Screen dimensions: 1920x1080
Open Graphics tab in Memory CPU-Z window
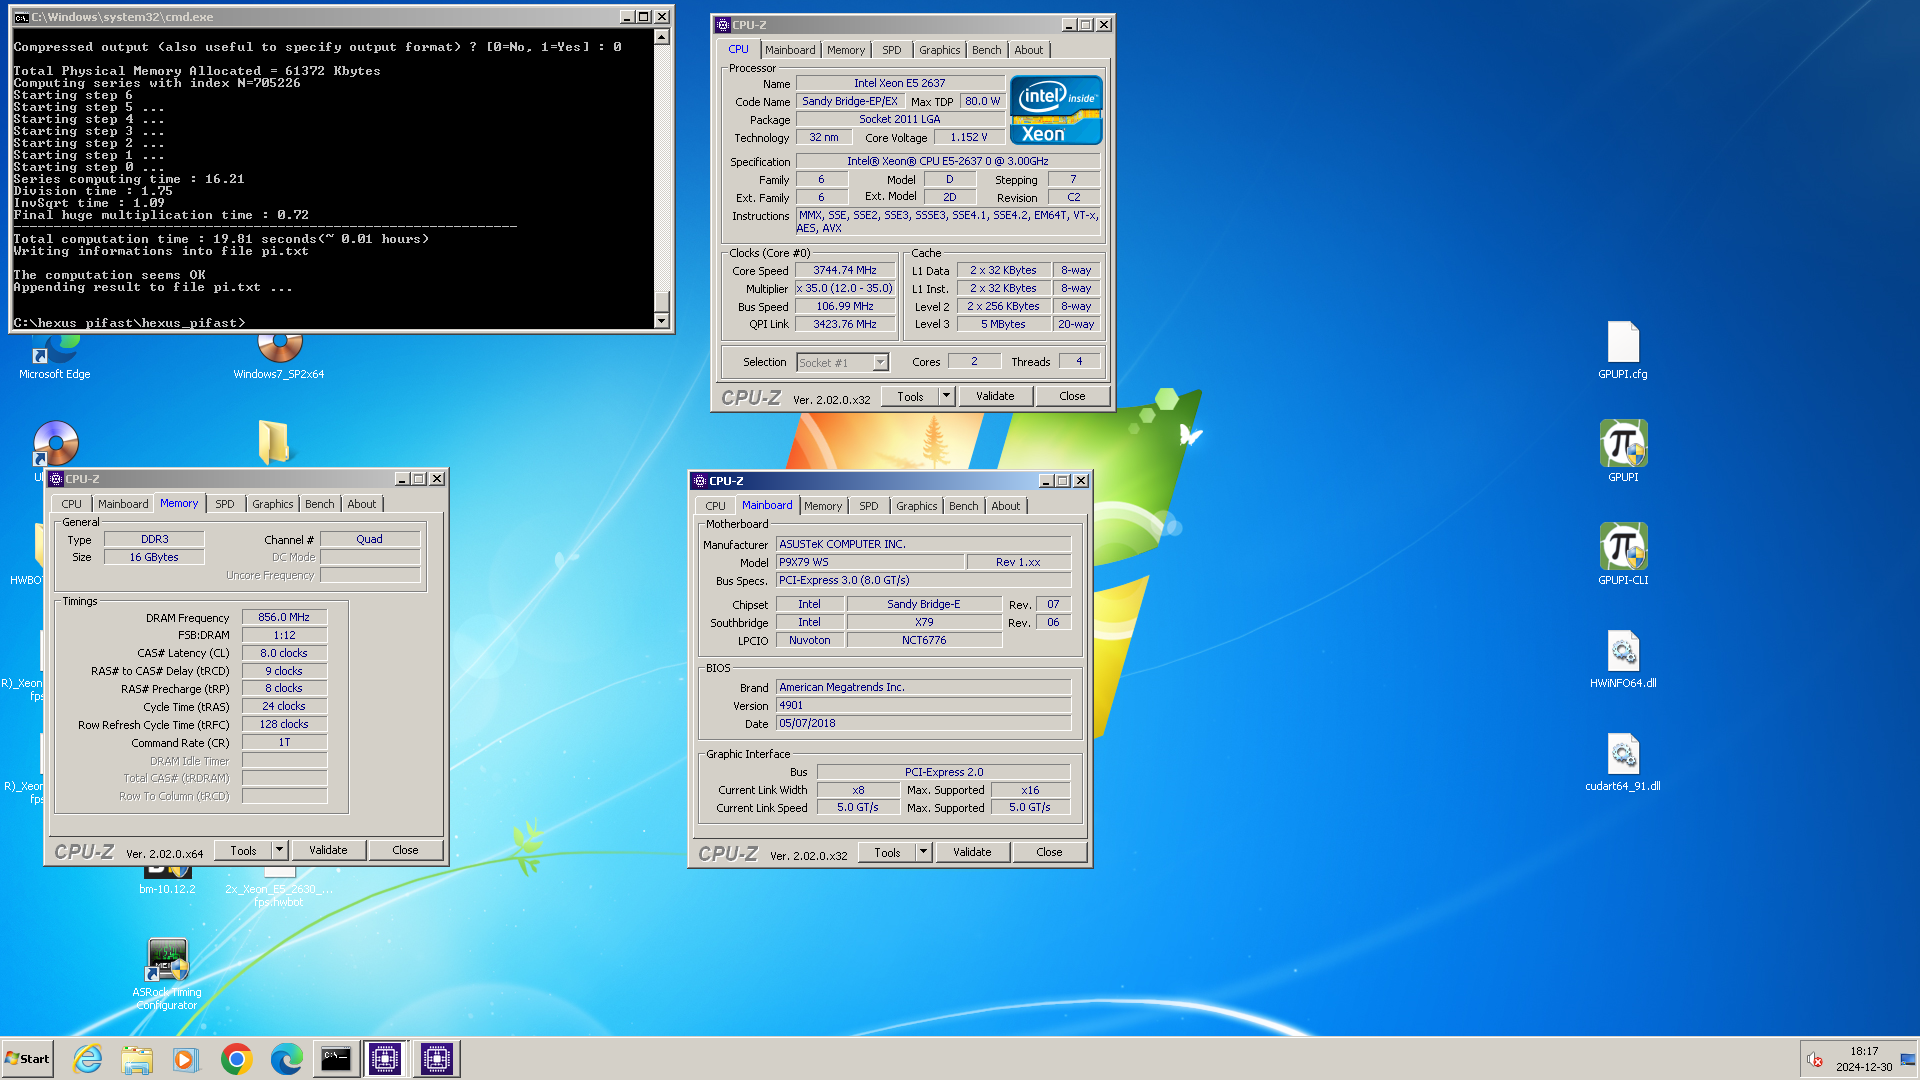[x=273, y=504]
